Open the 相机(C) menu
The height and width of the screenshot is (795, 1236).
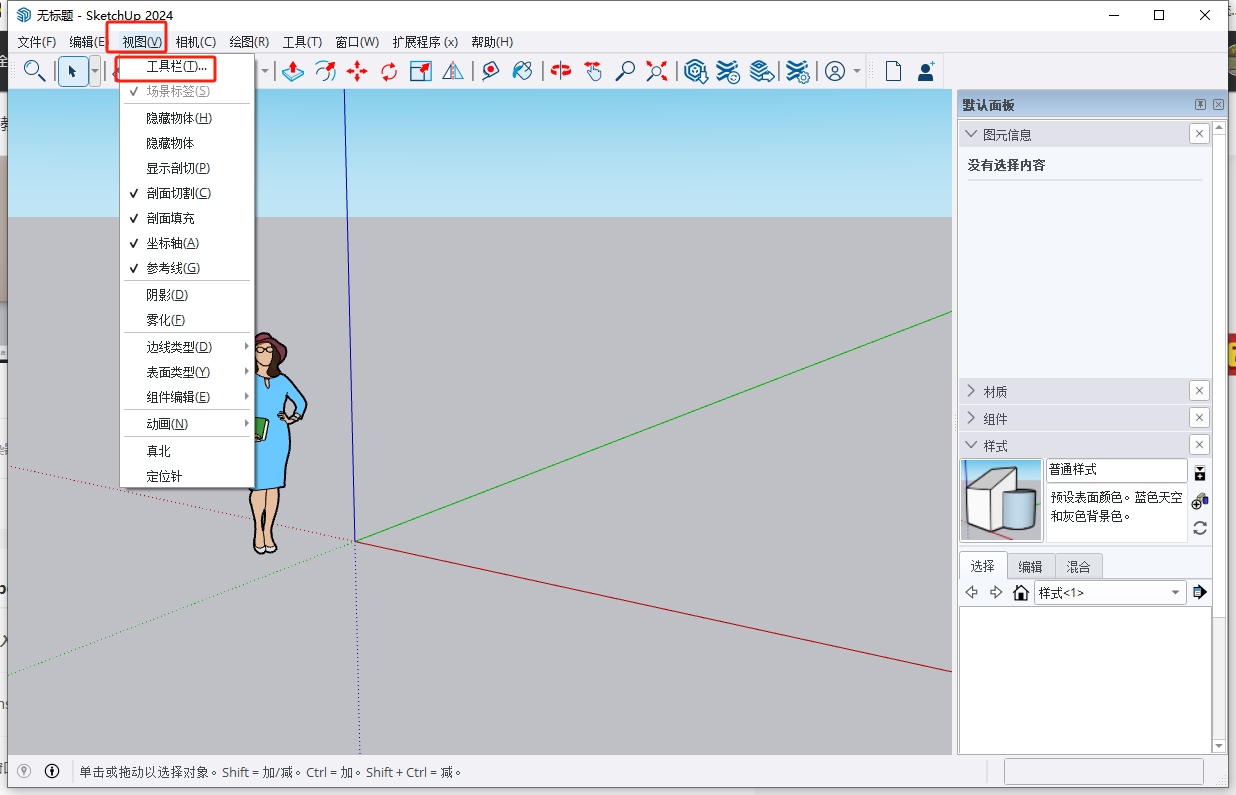pyautogui.click(x=195, y=42)
